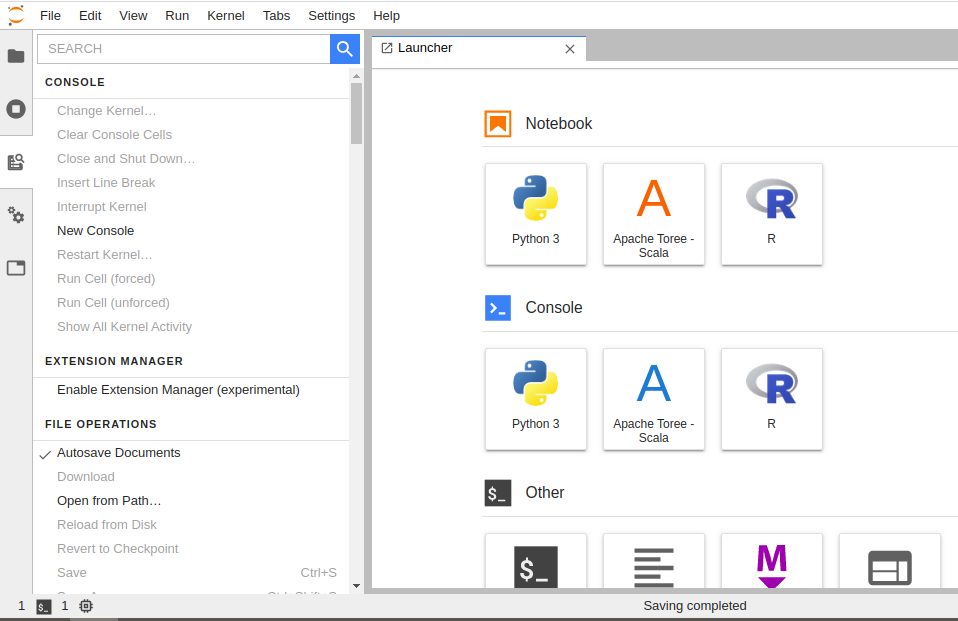Click the FILE OPERATIONS section header

pyautogui.click(x=101, y=424)
